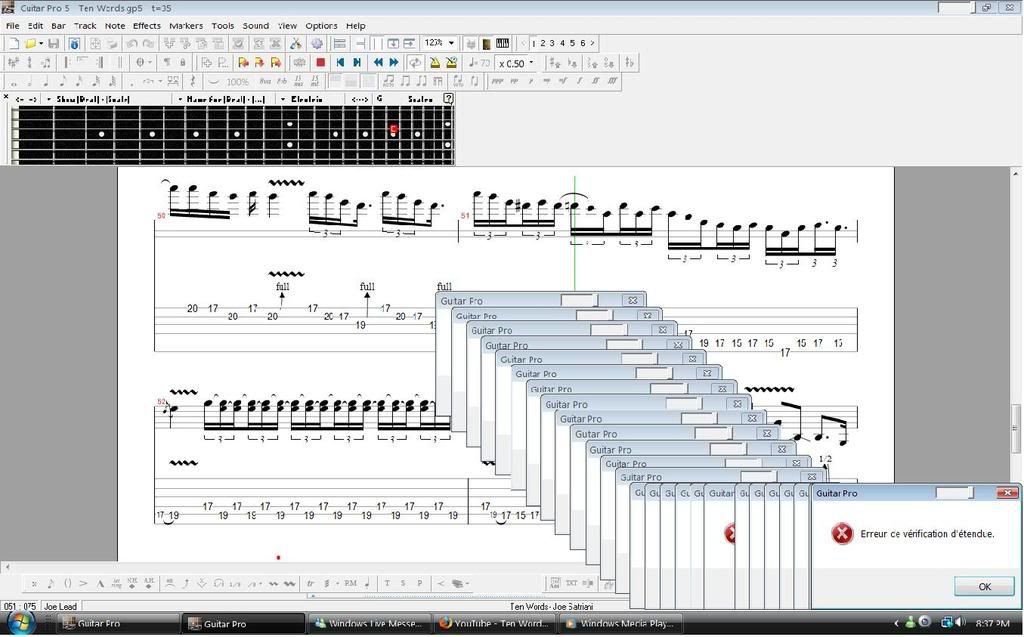Select the fff dynamic icon
The image size is (1024, 637).
[612, 82]
